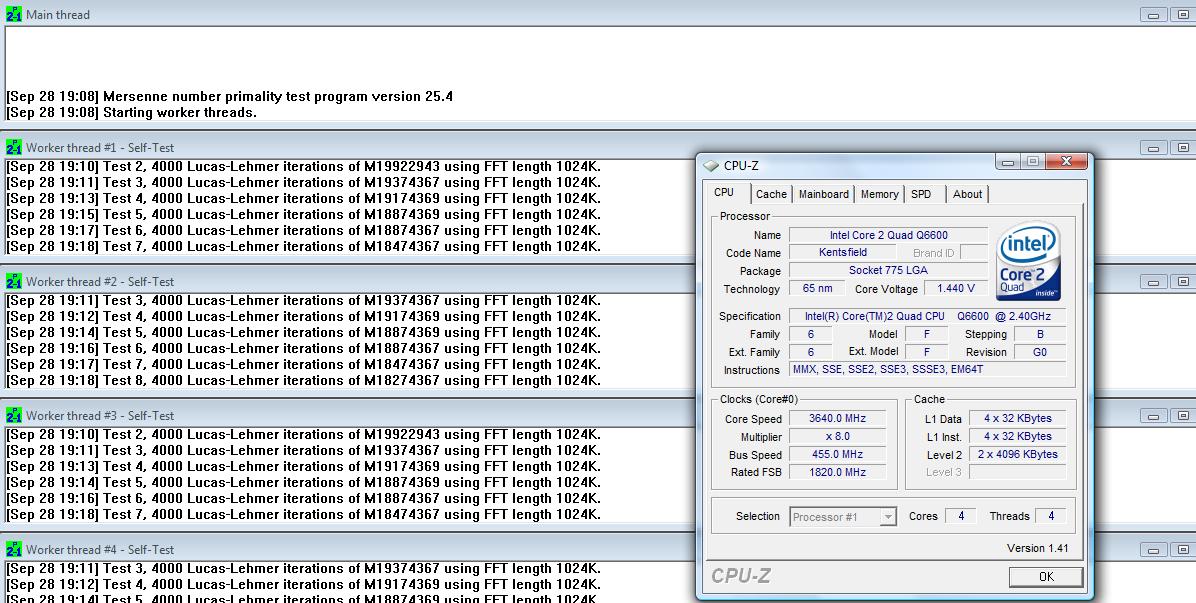Maximize the Worker thread #1 window
Image resolution: width=1196 pixels, height=603 pixels.
tap(1183, 147)
